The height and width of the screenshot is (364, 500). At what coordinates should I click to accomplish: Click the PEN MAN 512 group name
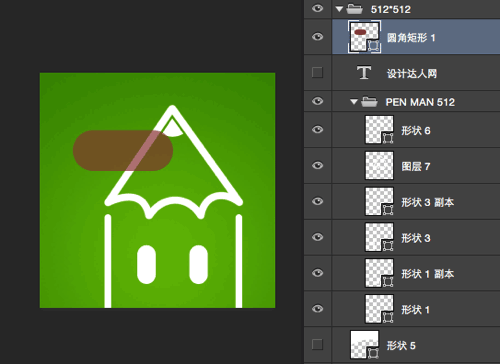click(x=420, y=102)
